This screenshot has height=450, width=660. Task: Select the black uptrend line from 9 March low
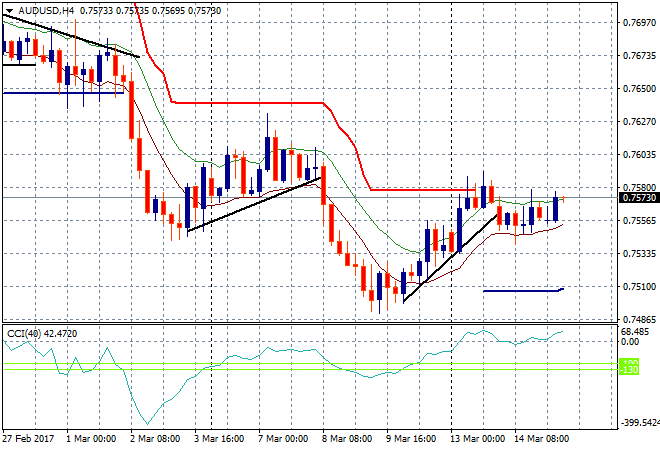450,258
